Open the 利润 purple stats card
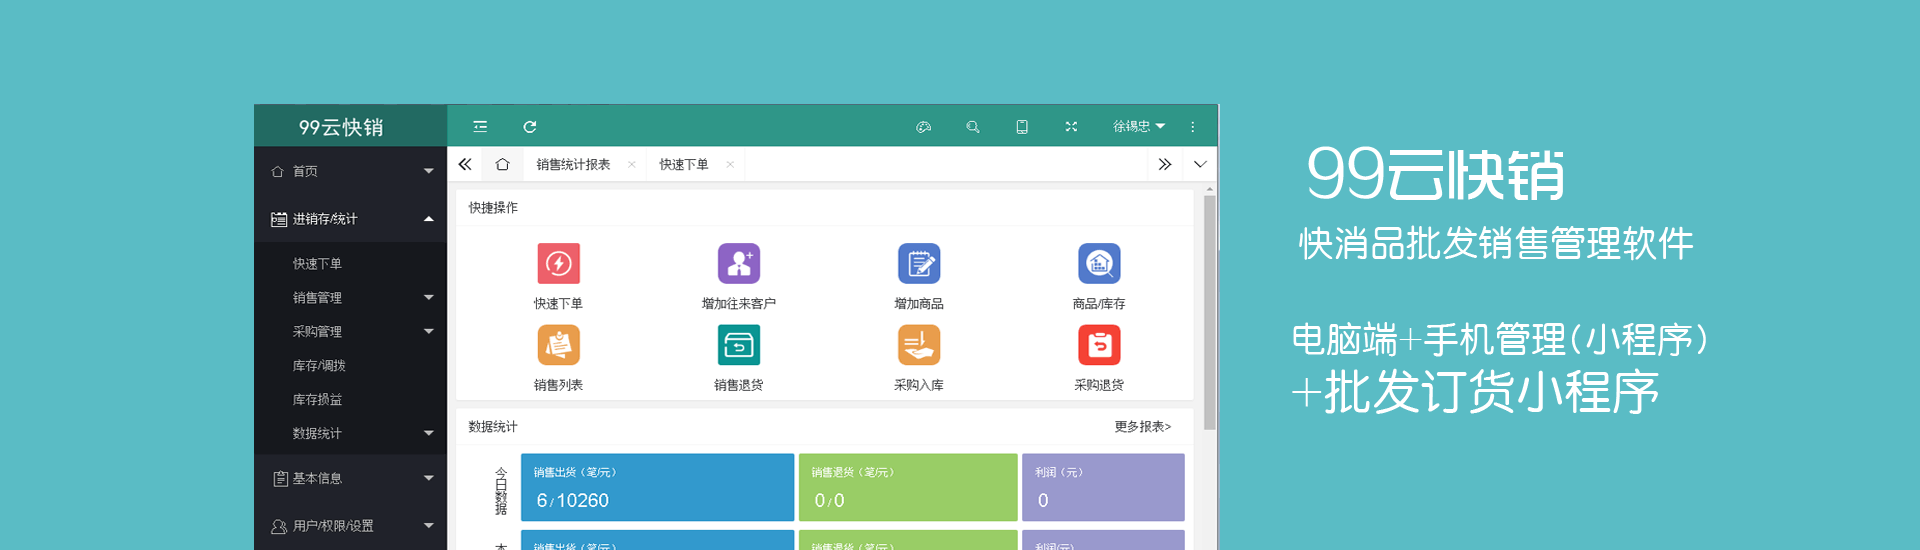Viewport: 1920px width, 550px height. point(1103,487)
